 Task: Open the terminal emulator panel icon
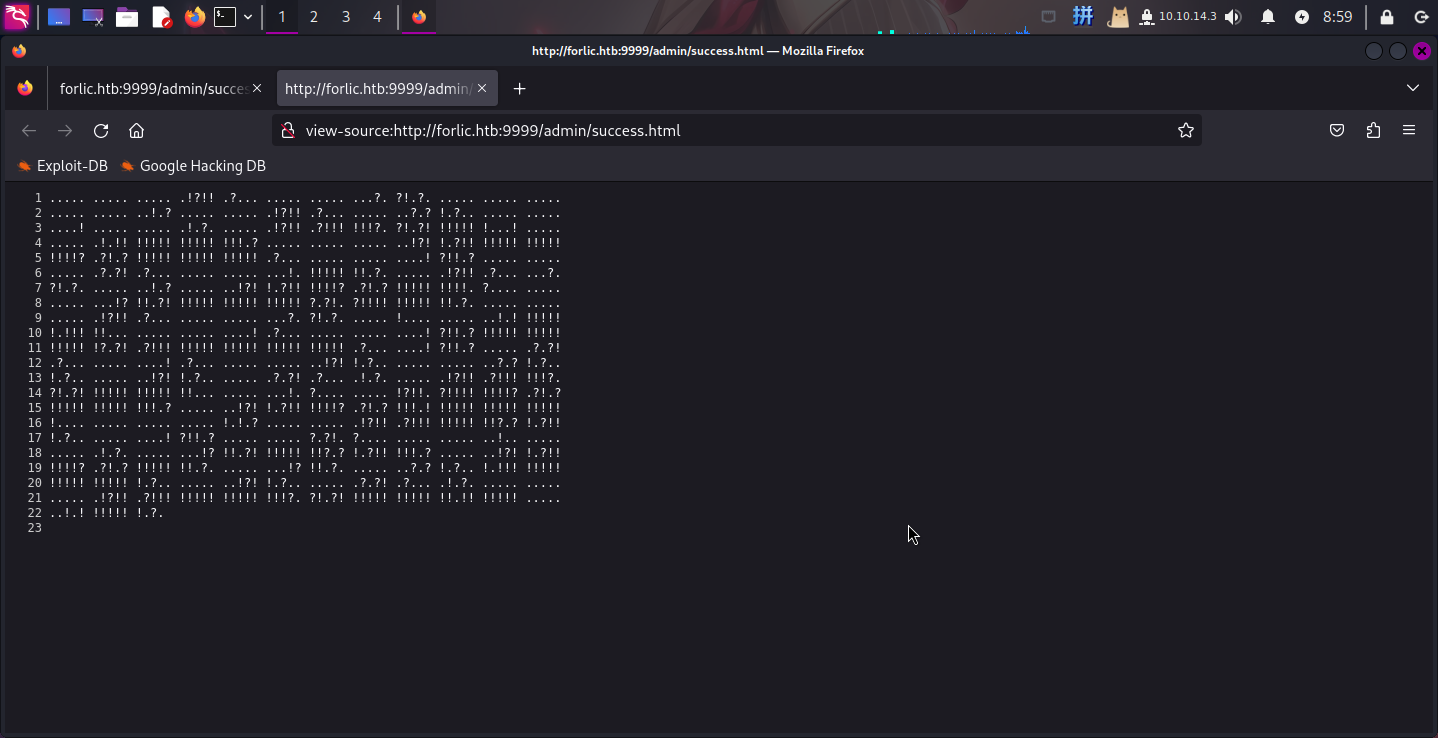tap(226, 17)
